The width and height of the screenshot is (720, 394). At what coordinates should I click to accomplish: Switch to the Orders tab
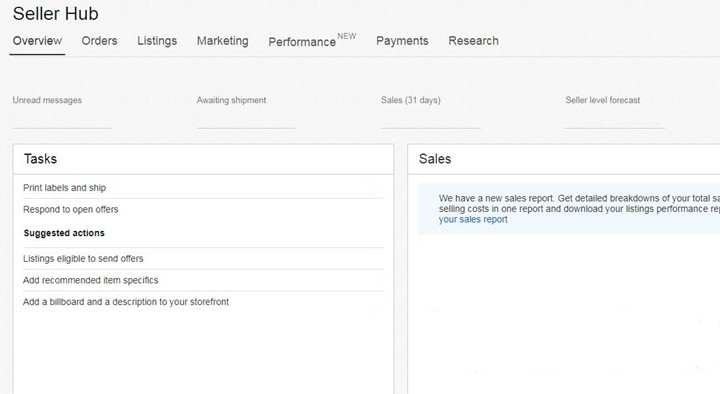point(99,41)
